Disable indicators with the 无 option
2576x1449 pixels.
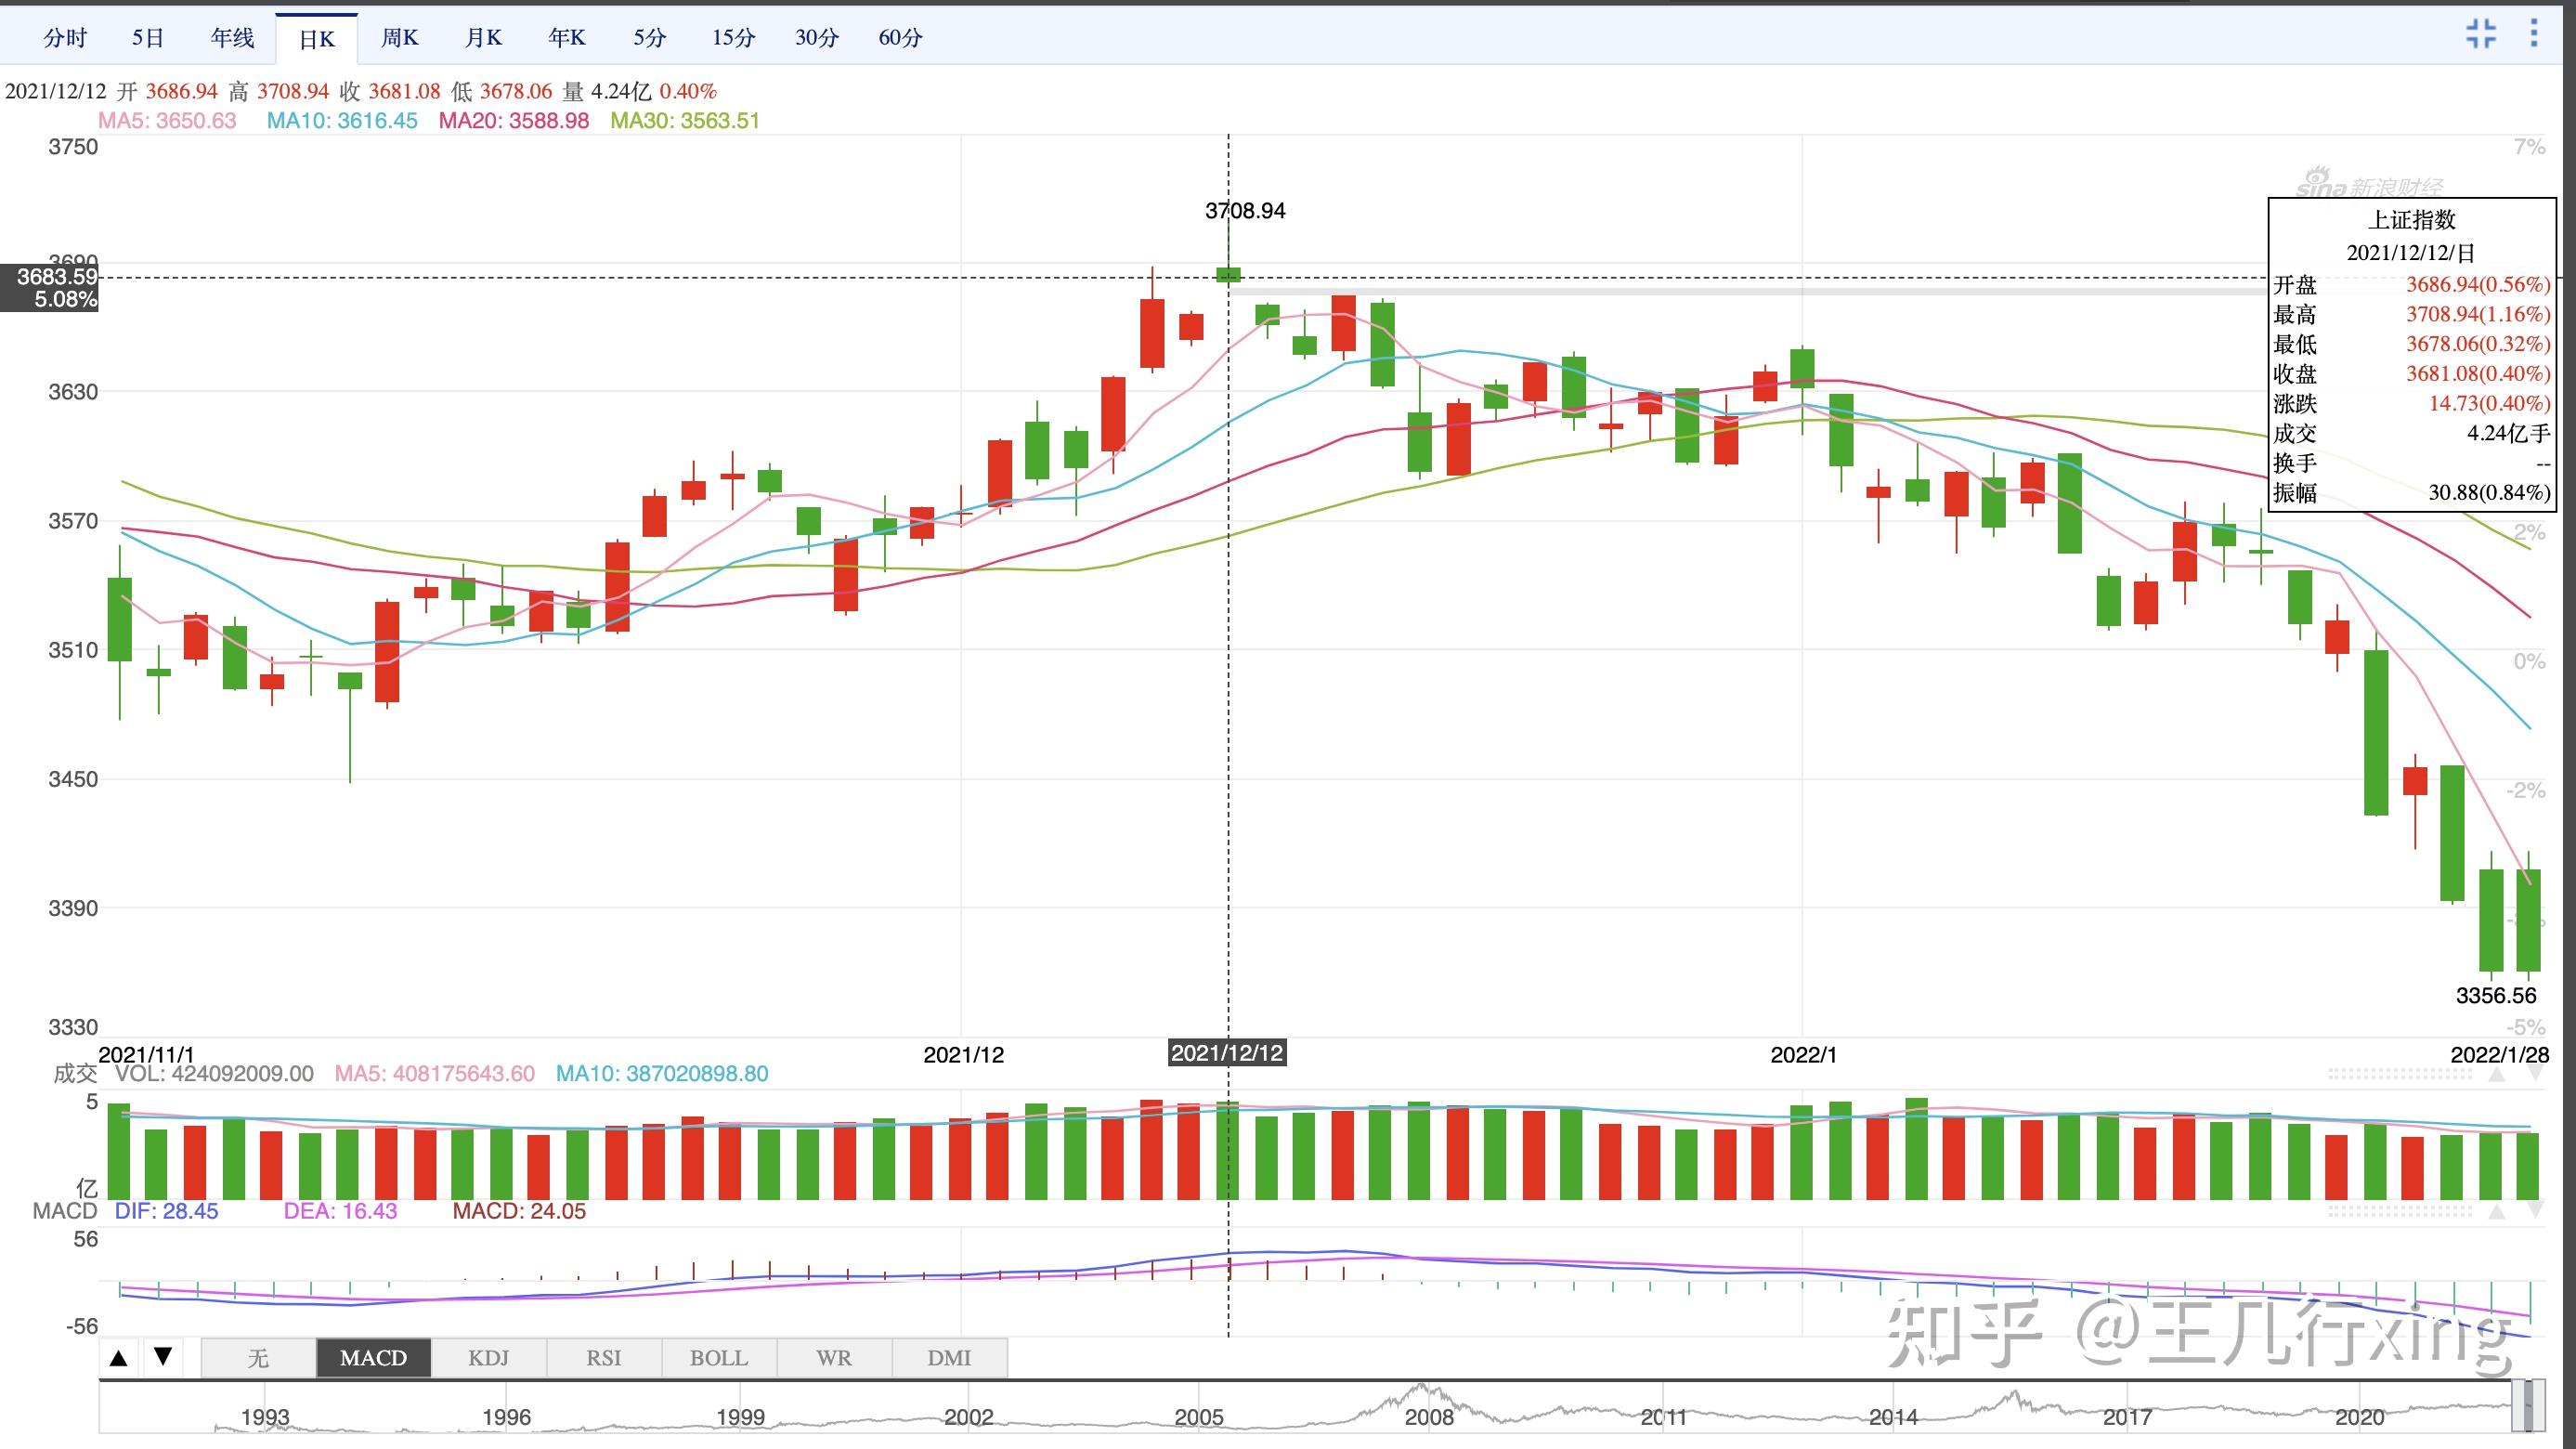click(x=258, y=1358)
